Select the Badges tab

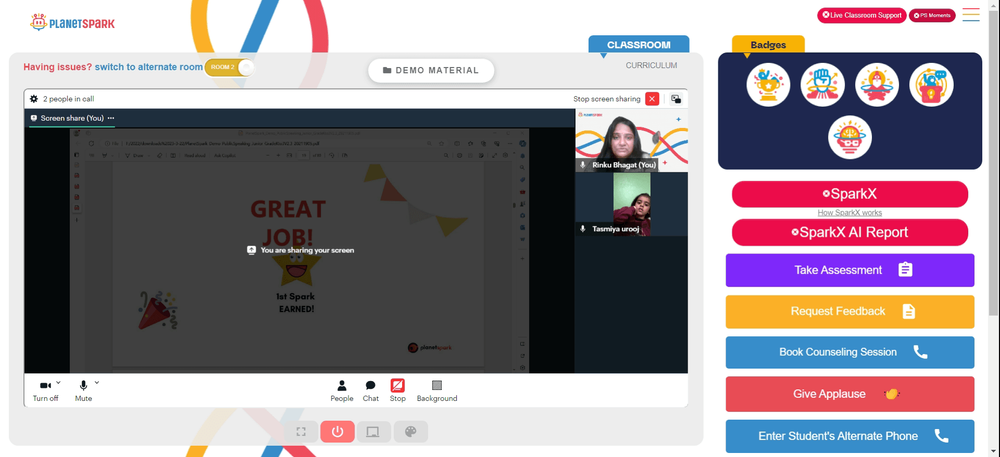point(768,45)
